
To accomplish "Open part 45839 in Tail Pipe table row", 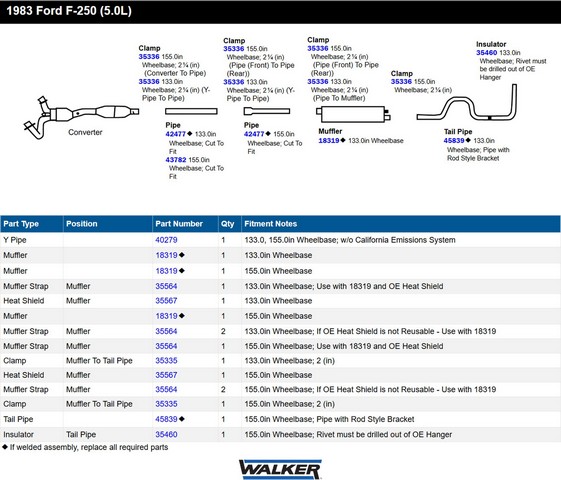I will tap(166, 419).
